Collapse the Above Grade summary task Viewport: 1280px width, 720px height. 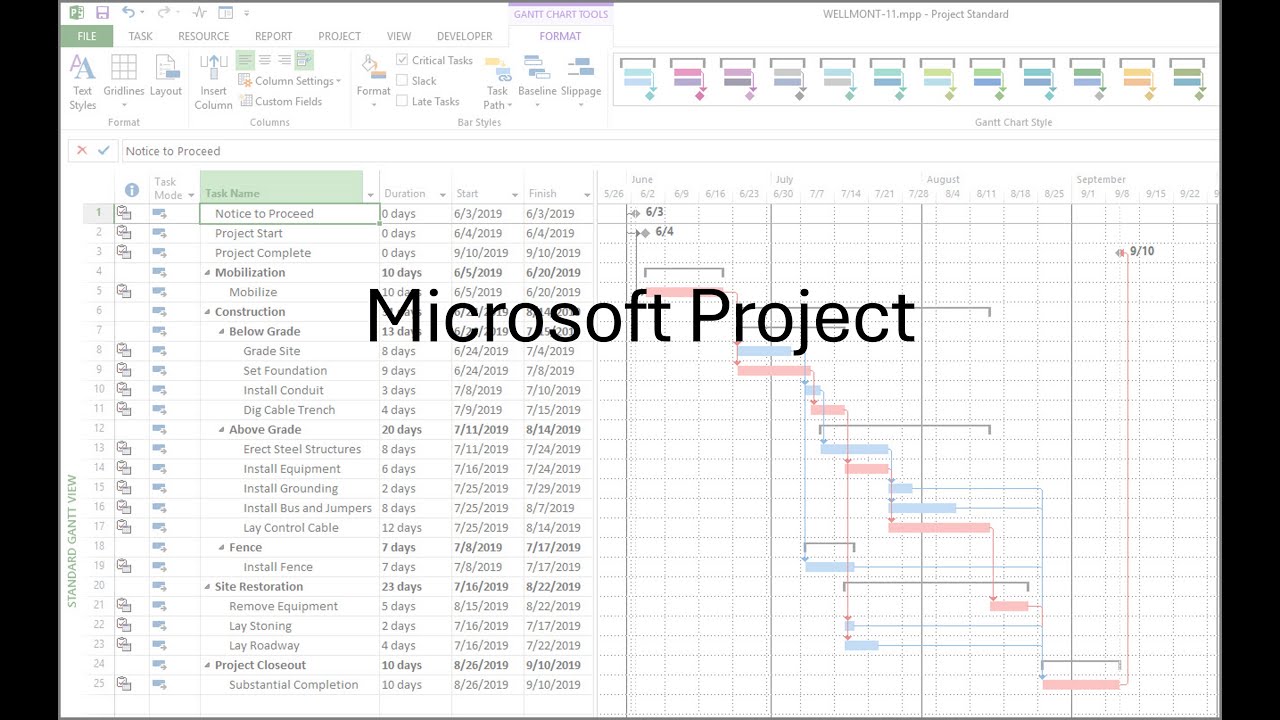[222, 430]
